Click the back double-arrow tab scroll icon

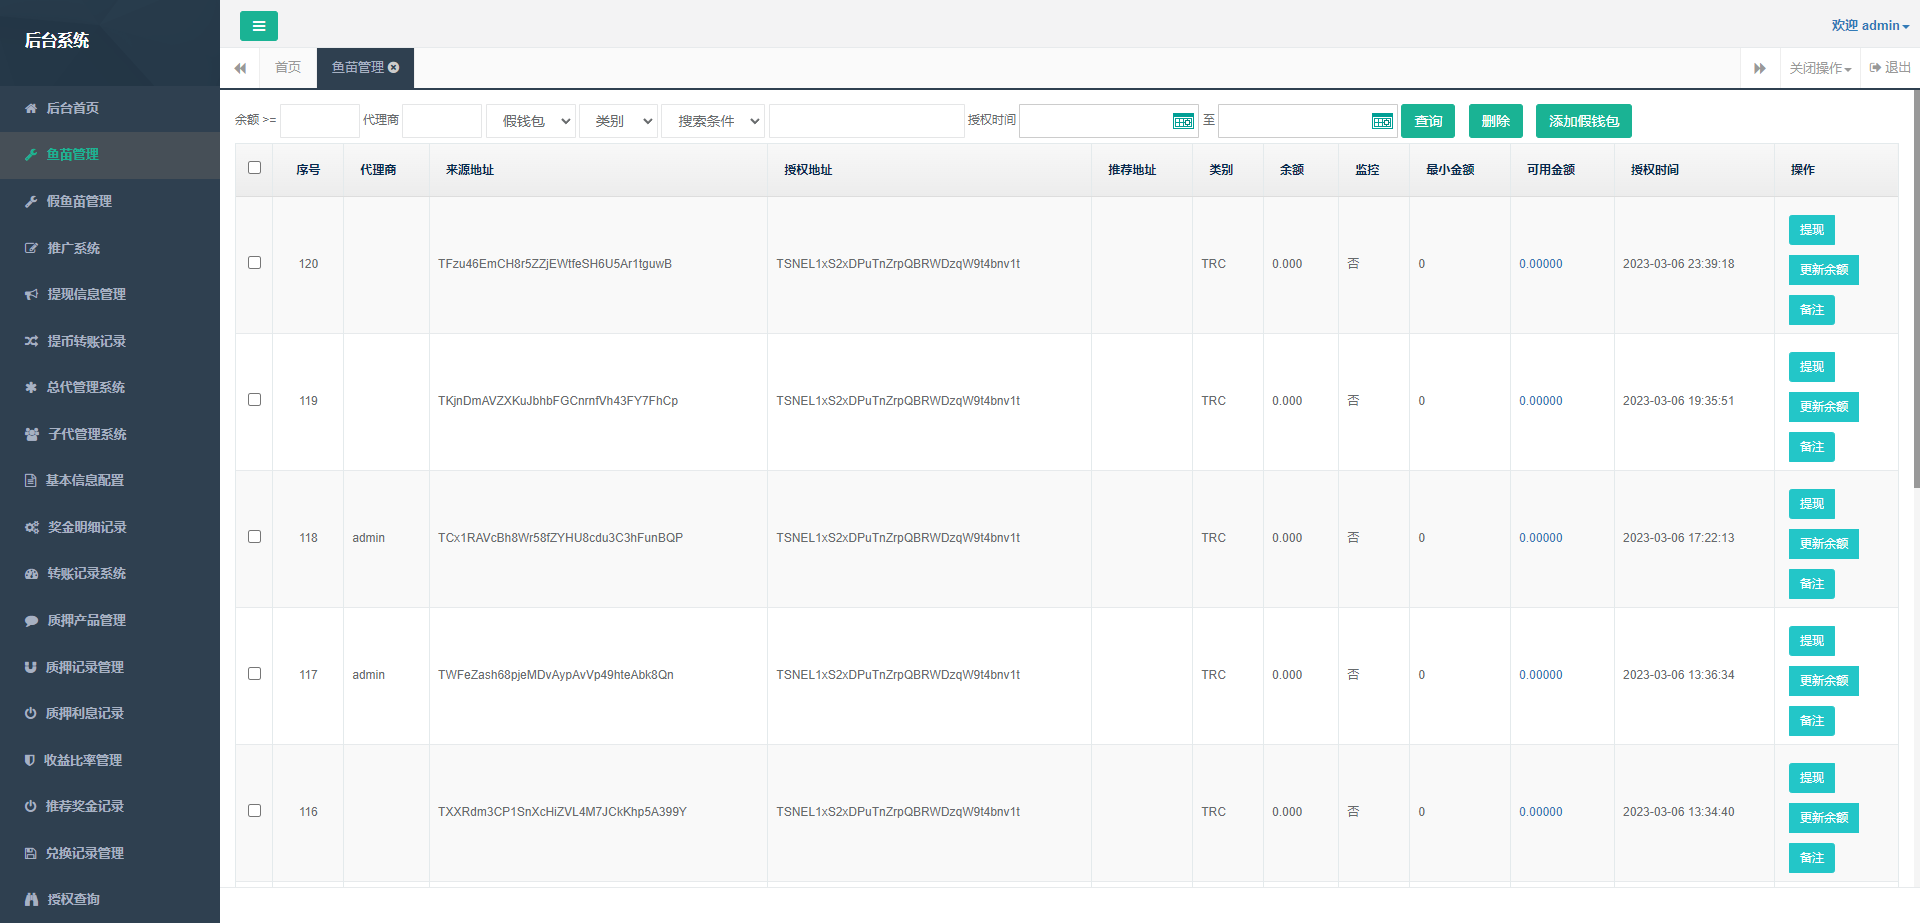coord(240,68)
